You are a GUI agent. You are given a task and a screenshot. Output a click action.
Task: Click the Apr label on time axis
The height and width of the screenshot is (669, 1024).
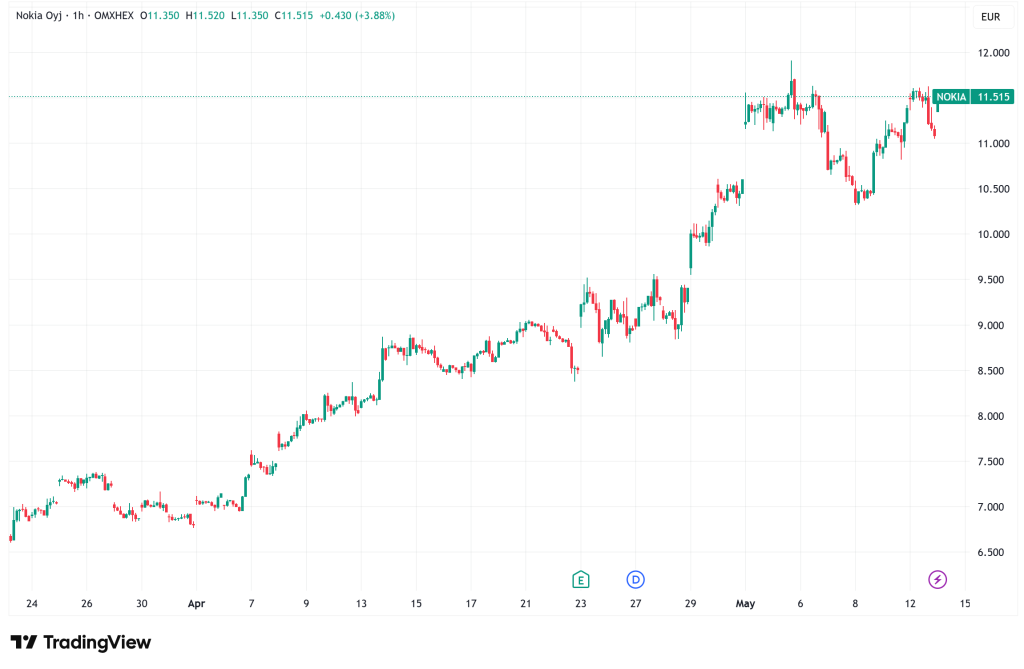point(197,604)
